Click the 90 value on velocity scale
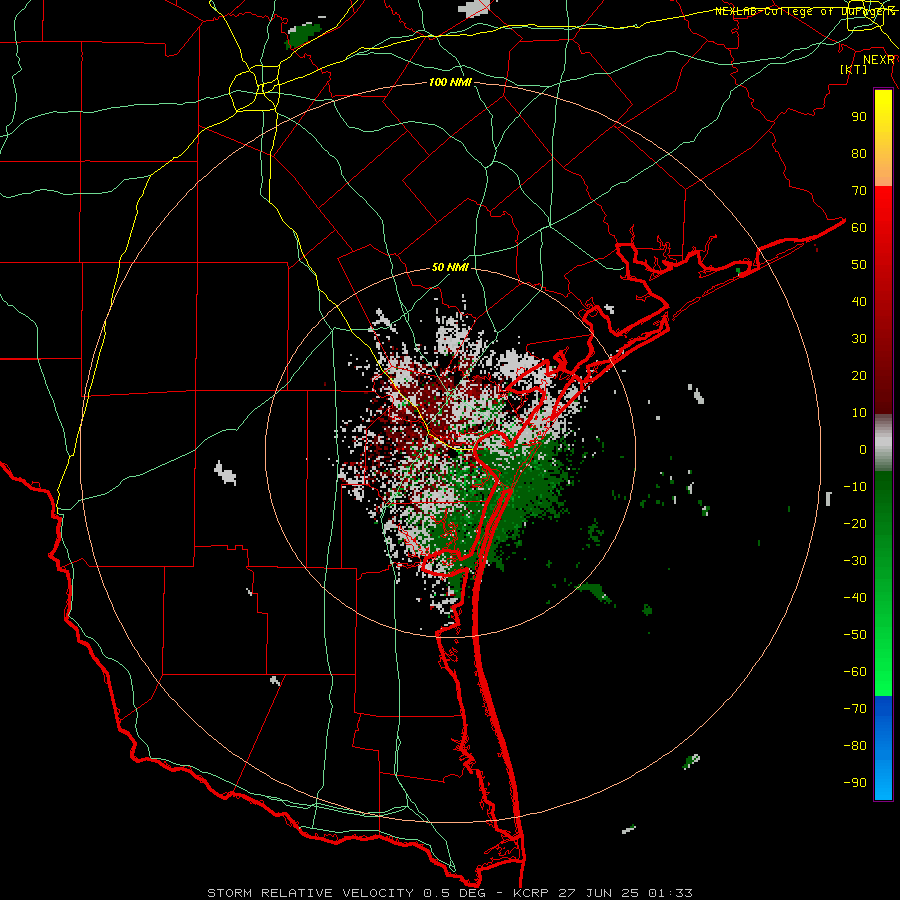This screenshot has width=900, height=900. [x=859, y=117]
